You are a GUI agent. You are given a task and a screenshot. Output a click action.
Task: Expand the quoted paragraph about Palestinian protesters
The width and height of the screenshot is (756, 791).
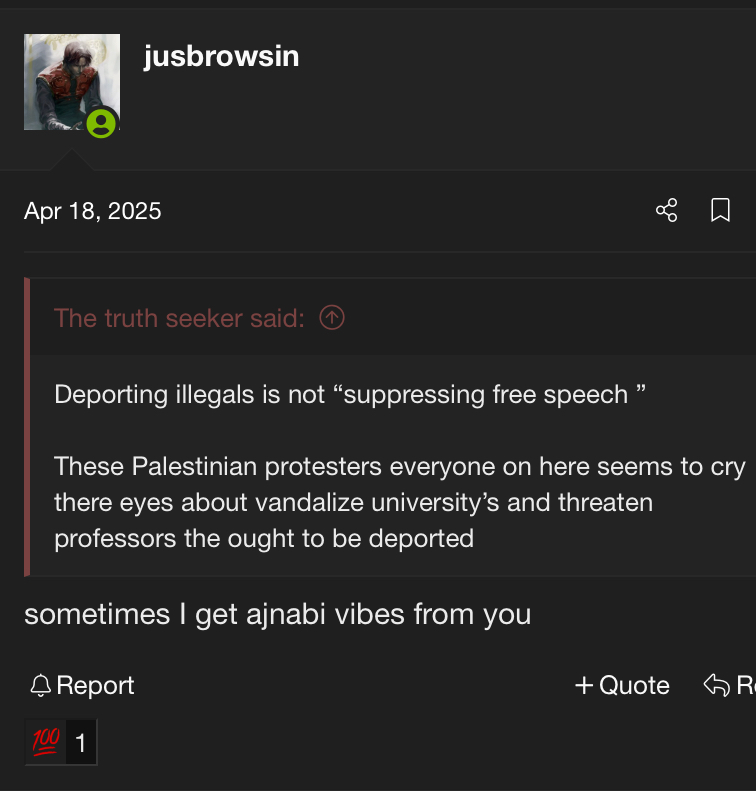[x=400, y=502]
